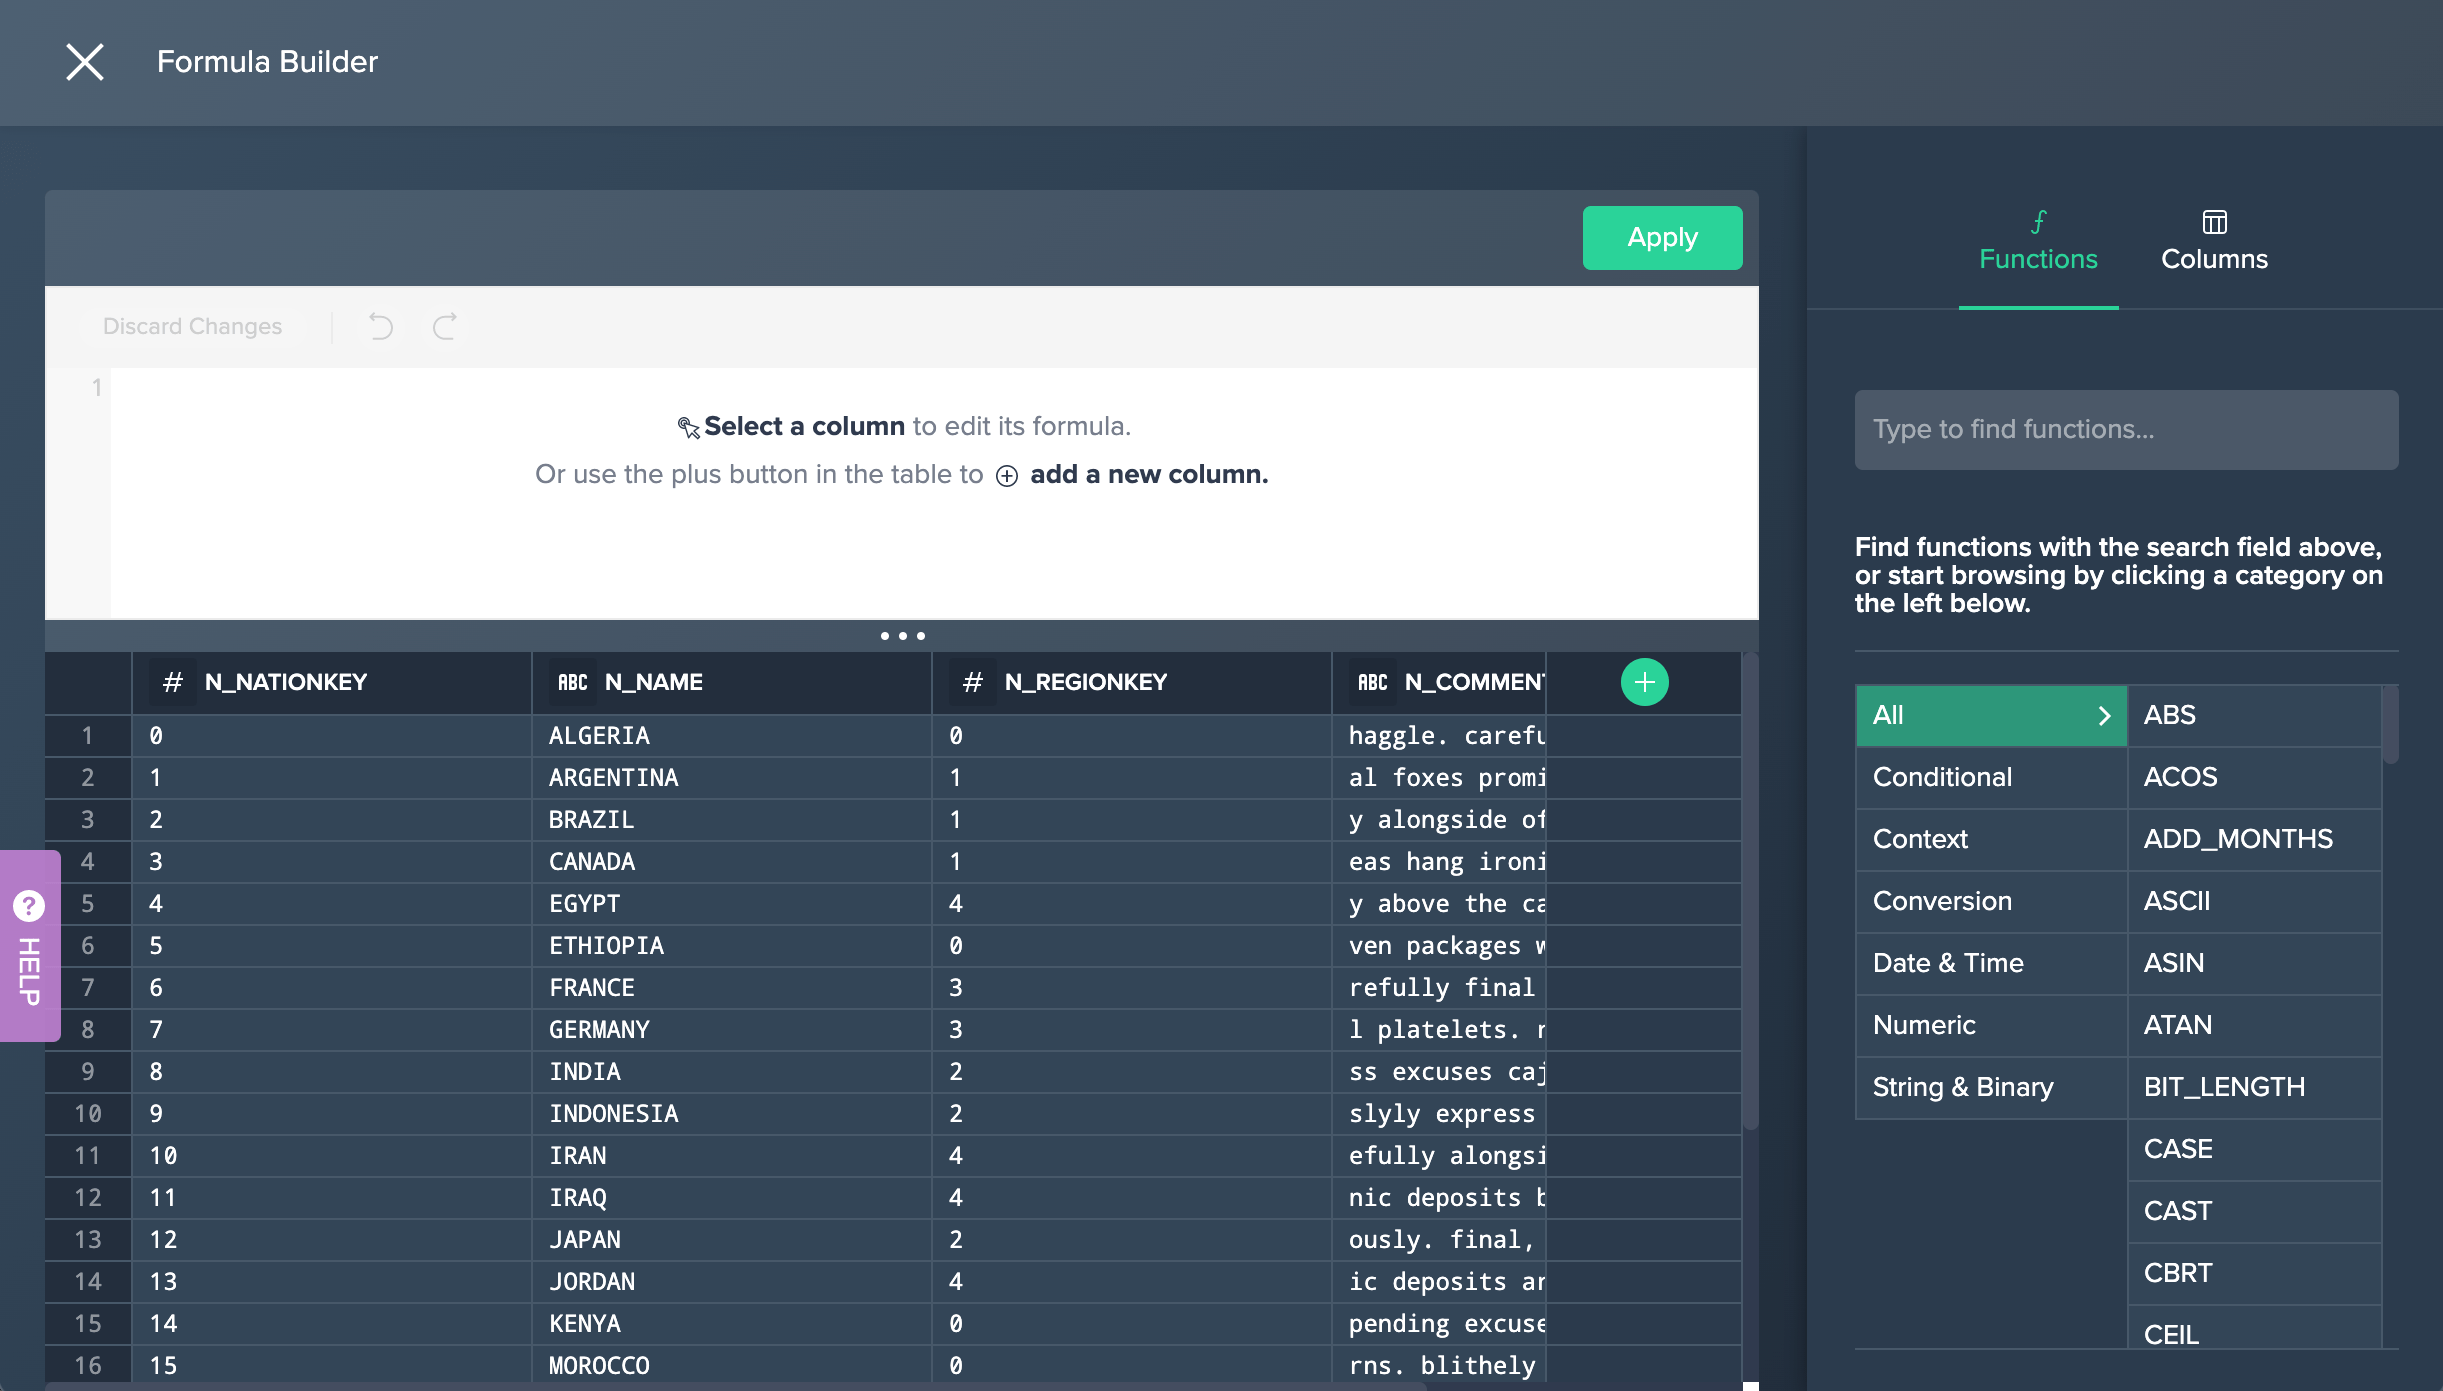
Task: Click the ABC text type icon on N_NAME
Action: [x=572, y=681]
